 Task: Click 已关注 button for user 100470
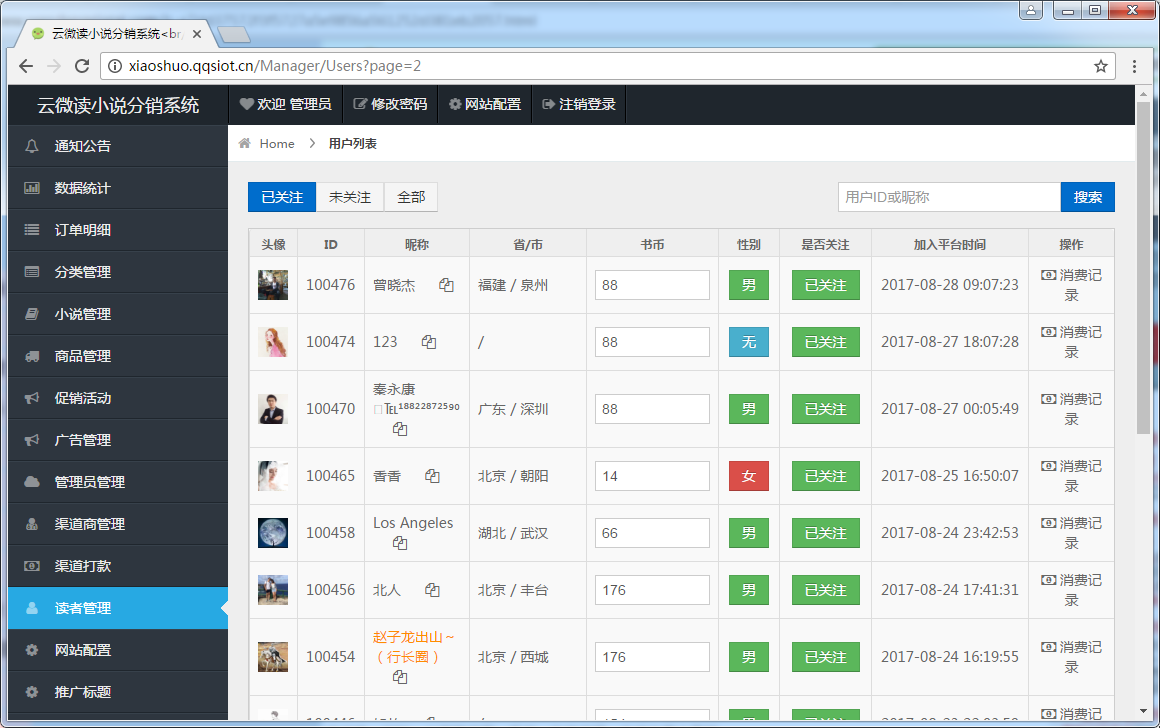click(x=826, y=408)
